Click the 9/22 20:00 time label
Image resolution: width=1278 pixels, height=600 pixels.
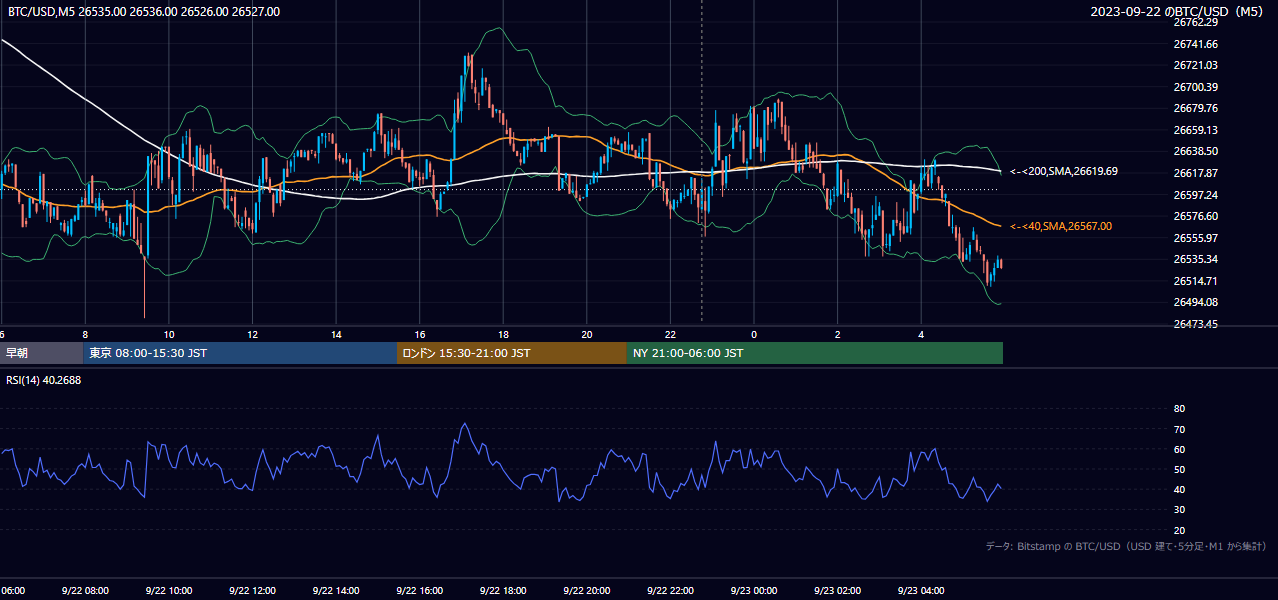pos(587,591)
